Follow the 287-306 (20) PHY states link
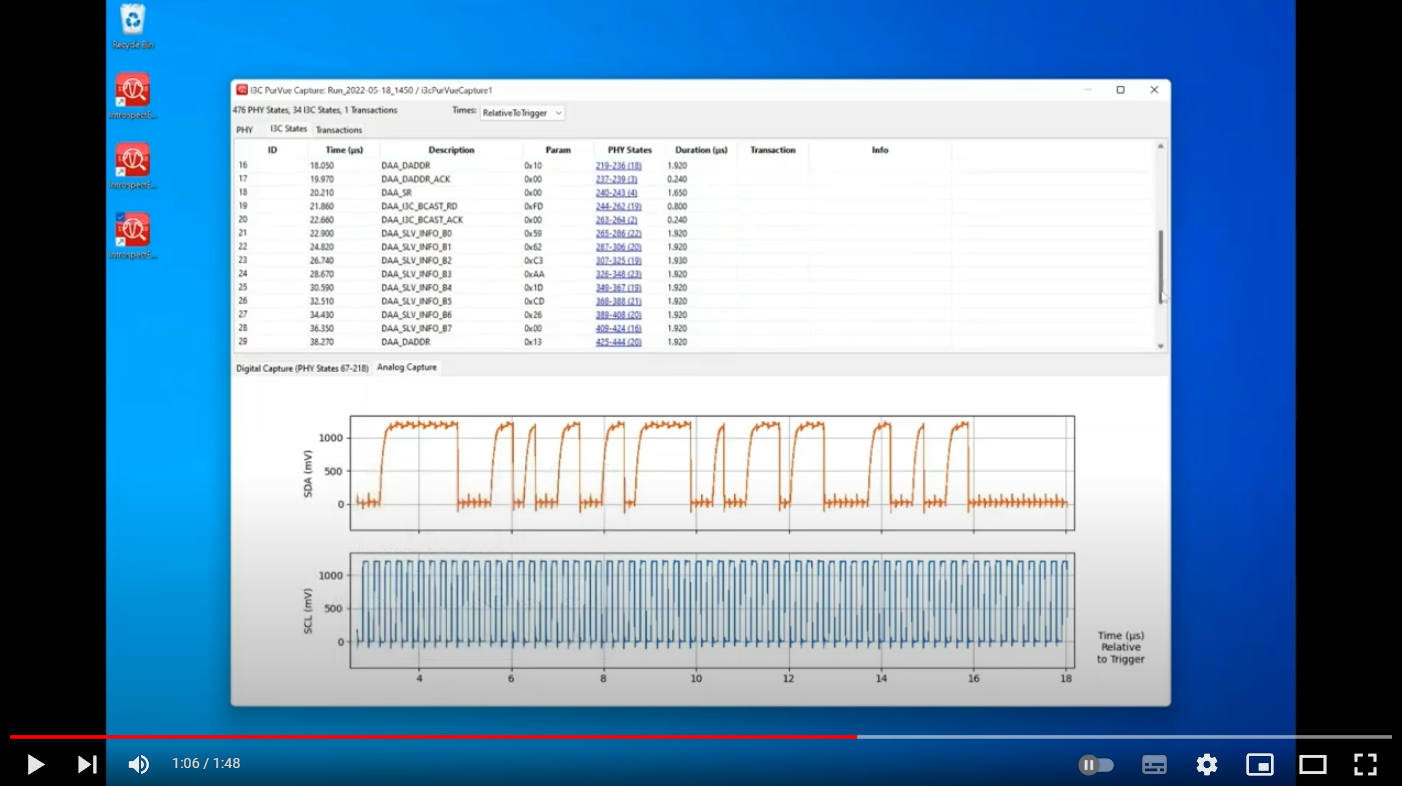 [x=619, y=247]
